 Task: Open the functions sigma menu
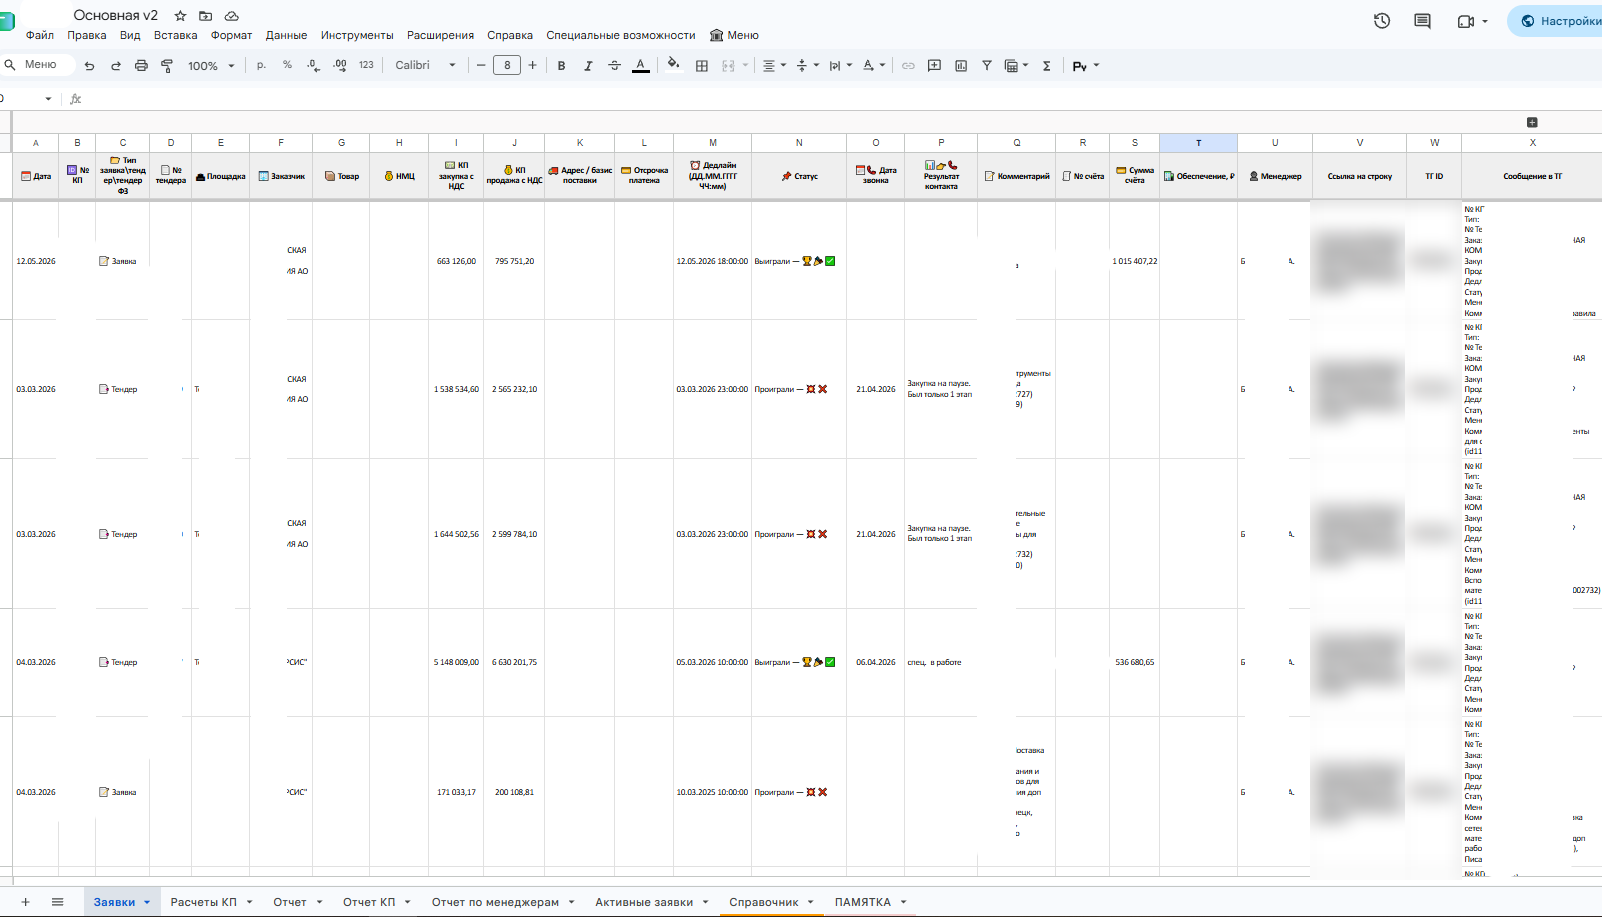pos(1047,66)
